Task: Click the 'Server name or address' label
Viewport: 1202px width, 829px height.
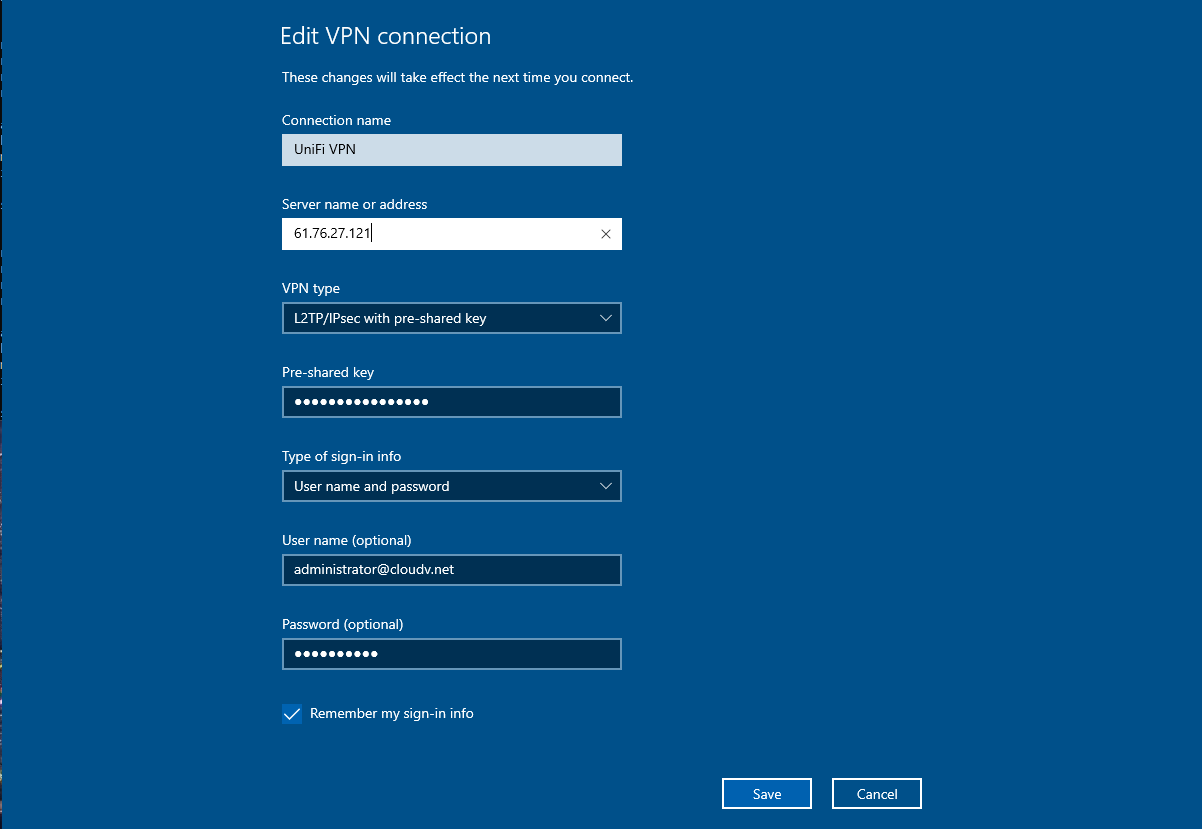Action: point(355,204)
